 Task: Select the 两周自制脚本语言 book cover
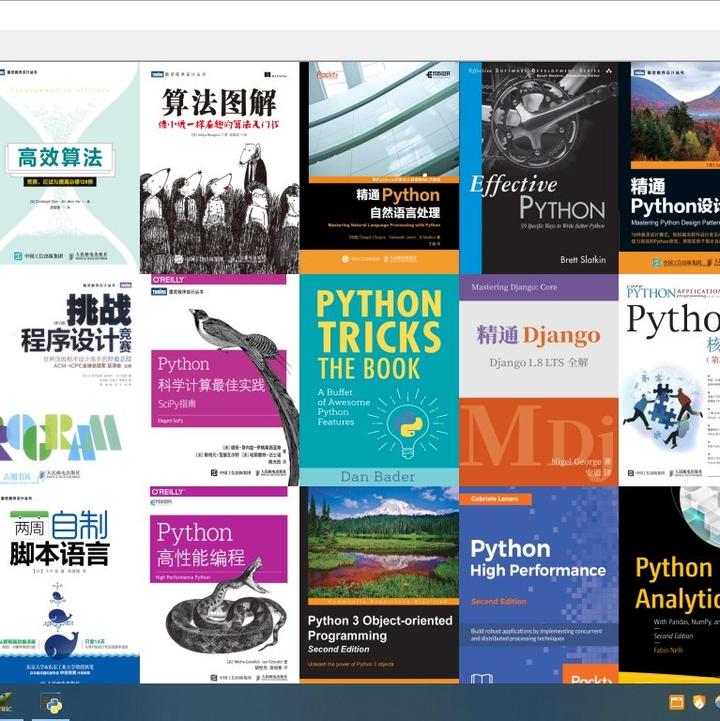(69, 585)
